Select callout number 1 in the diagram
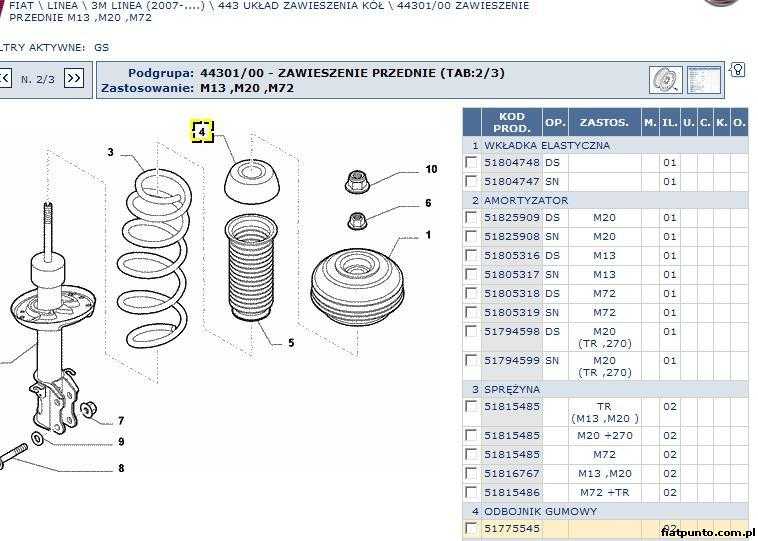 [x=428, y=235]
